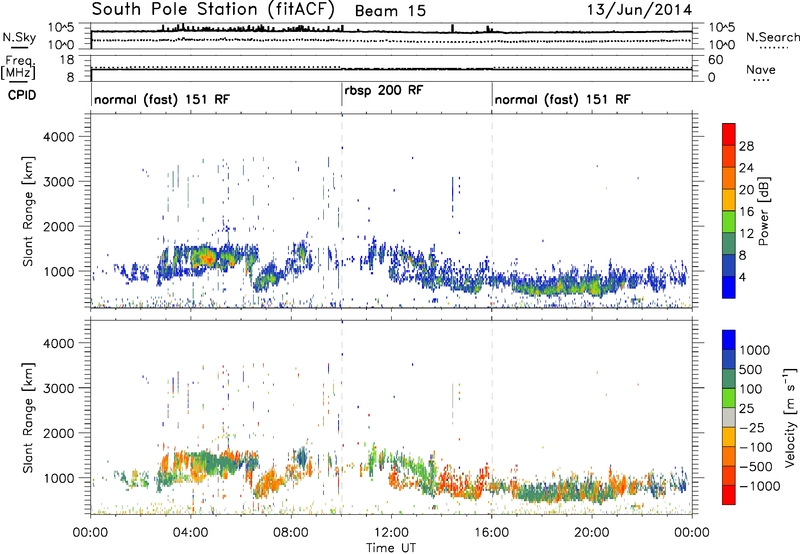Click the "-1000" tick on Velocity color bar
Image resolution: width=800 pixels, height=554 pixels.
(760, 486)
